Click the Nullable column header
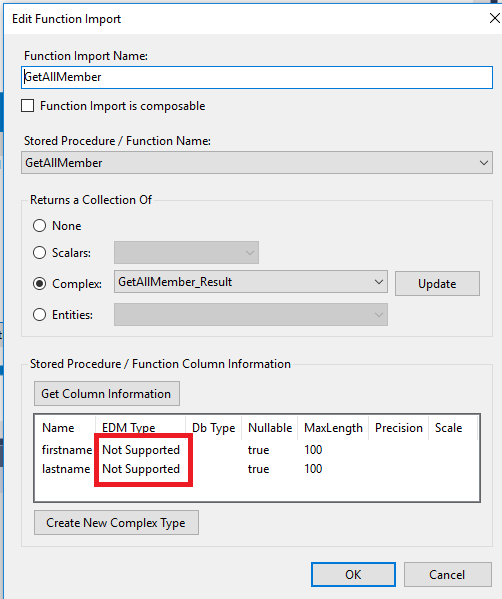Viewport: 502px width, 599px height. 270,428
